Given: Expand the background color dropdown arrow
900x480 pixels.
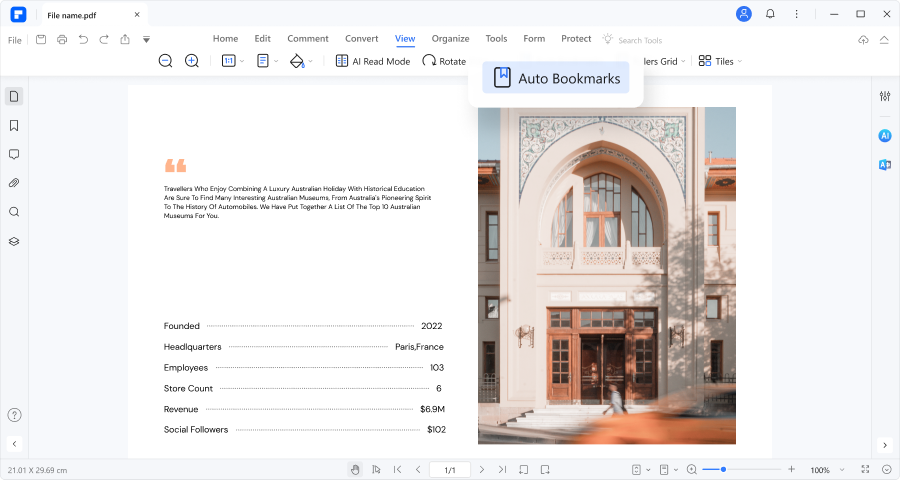Looking at the screenshot, I should (311, 61).
